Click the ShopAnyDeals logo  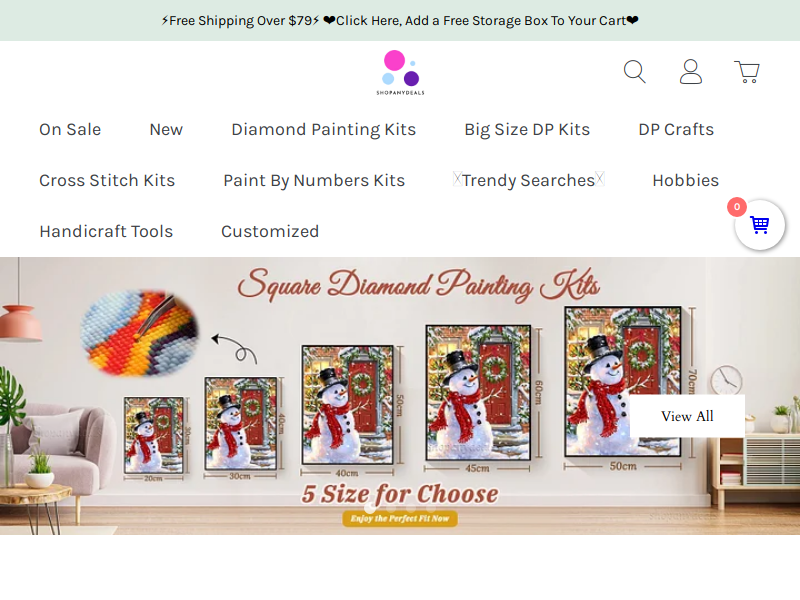[x=401, y=72]
